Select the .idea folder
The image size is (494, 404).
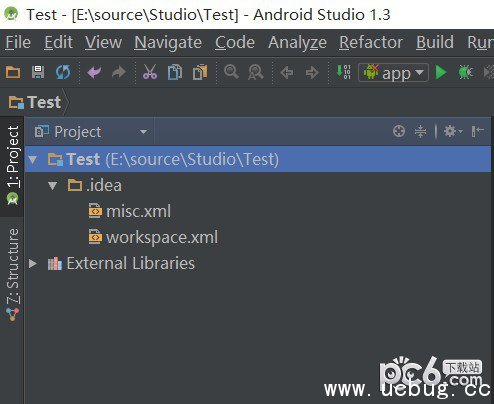click(x=95, y=185)
